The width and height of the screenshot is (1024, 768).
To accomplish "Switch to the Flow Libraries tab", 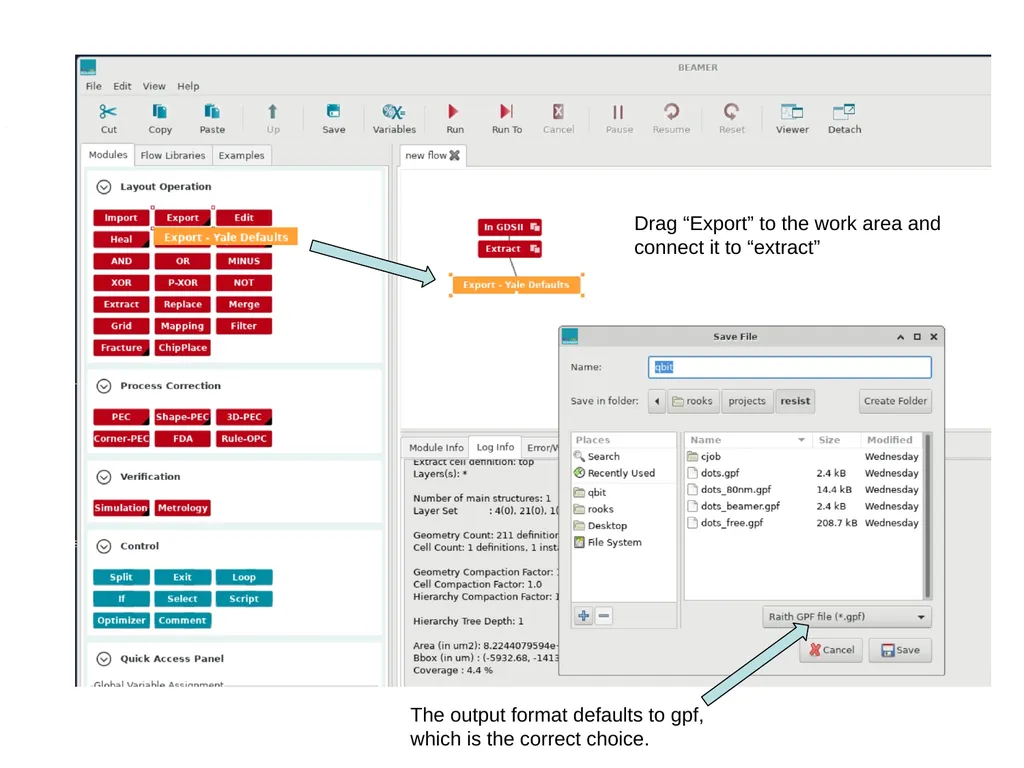I will tap(172, 155).
